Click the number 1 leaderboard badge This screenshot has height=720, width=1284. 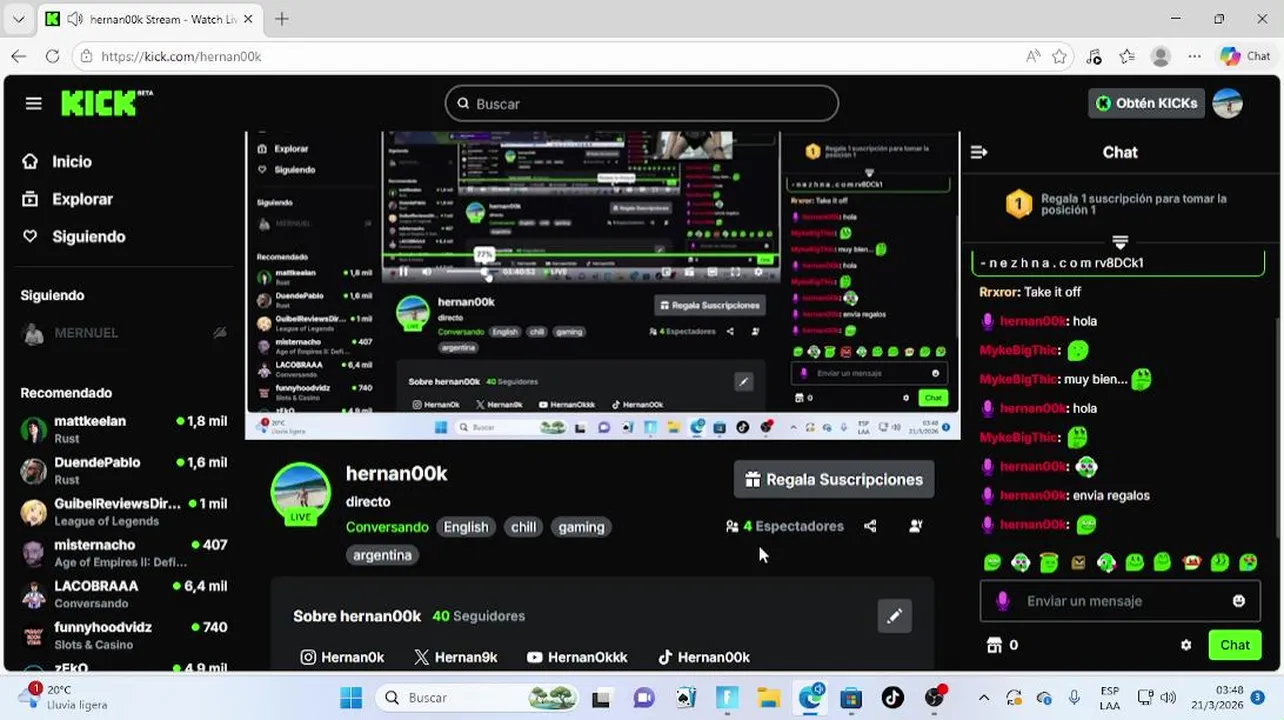coord(1018,205)
